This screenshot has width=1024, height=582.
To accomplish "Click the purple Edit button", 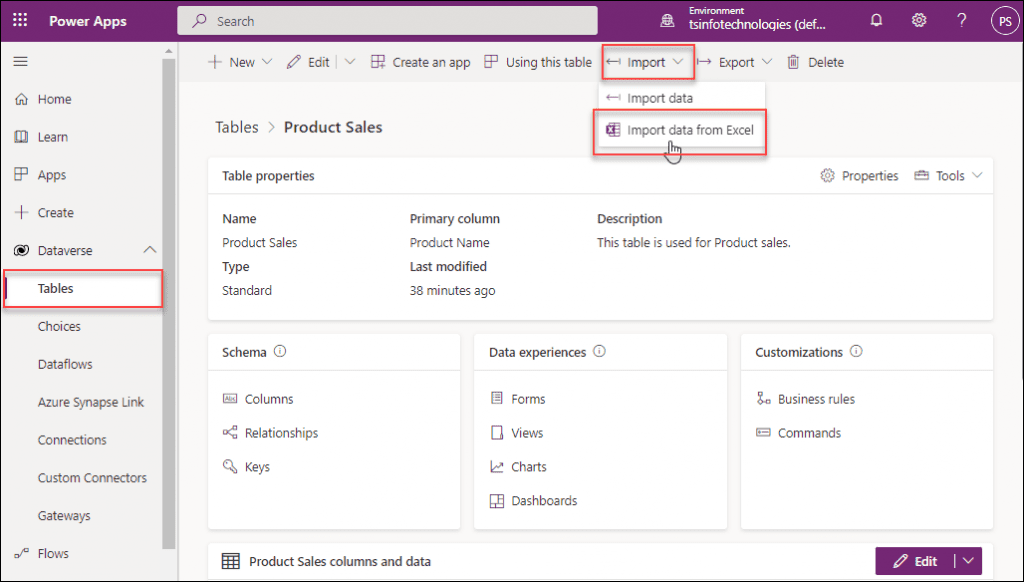I will (915, 561).
